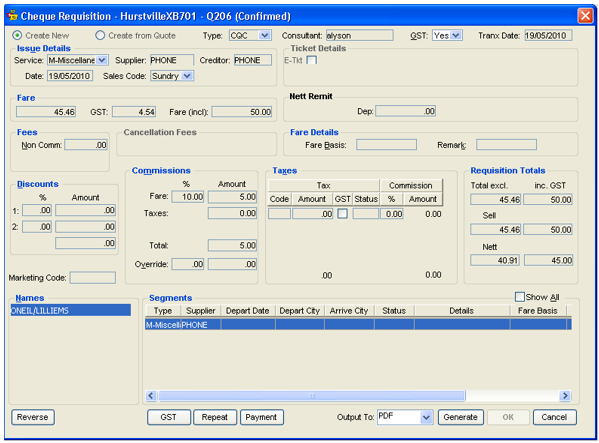Screen dimensions: 599x443
Task: Click the Arrive City column header
Action: [x=349, y=310]
